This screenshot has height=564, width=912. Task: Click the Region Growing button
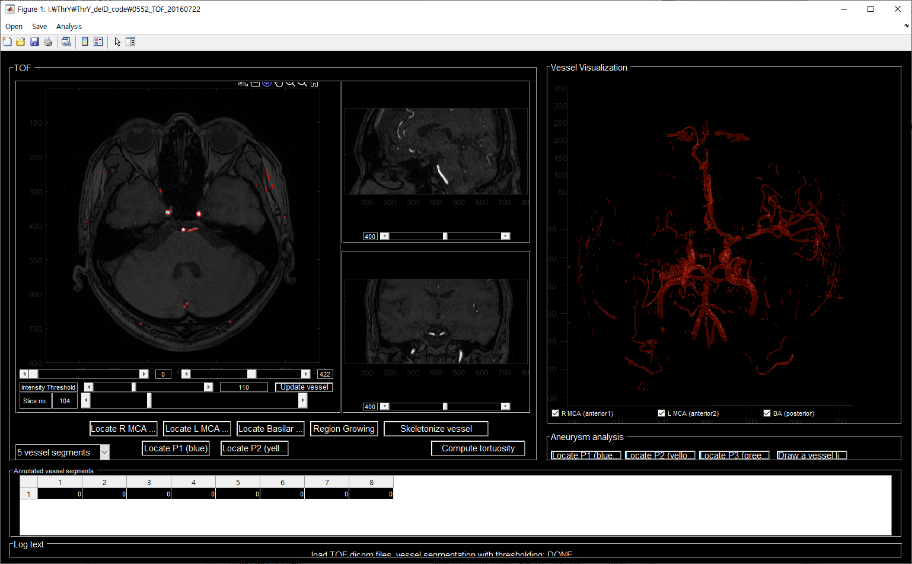[344, 428]
